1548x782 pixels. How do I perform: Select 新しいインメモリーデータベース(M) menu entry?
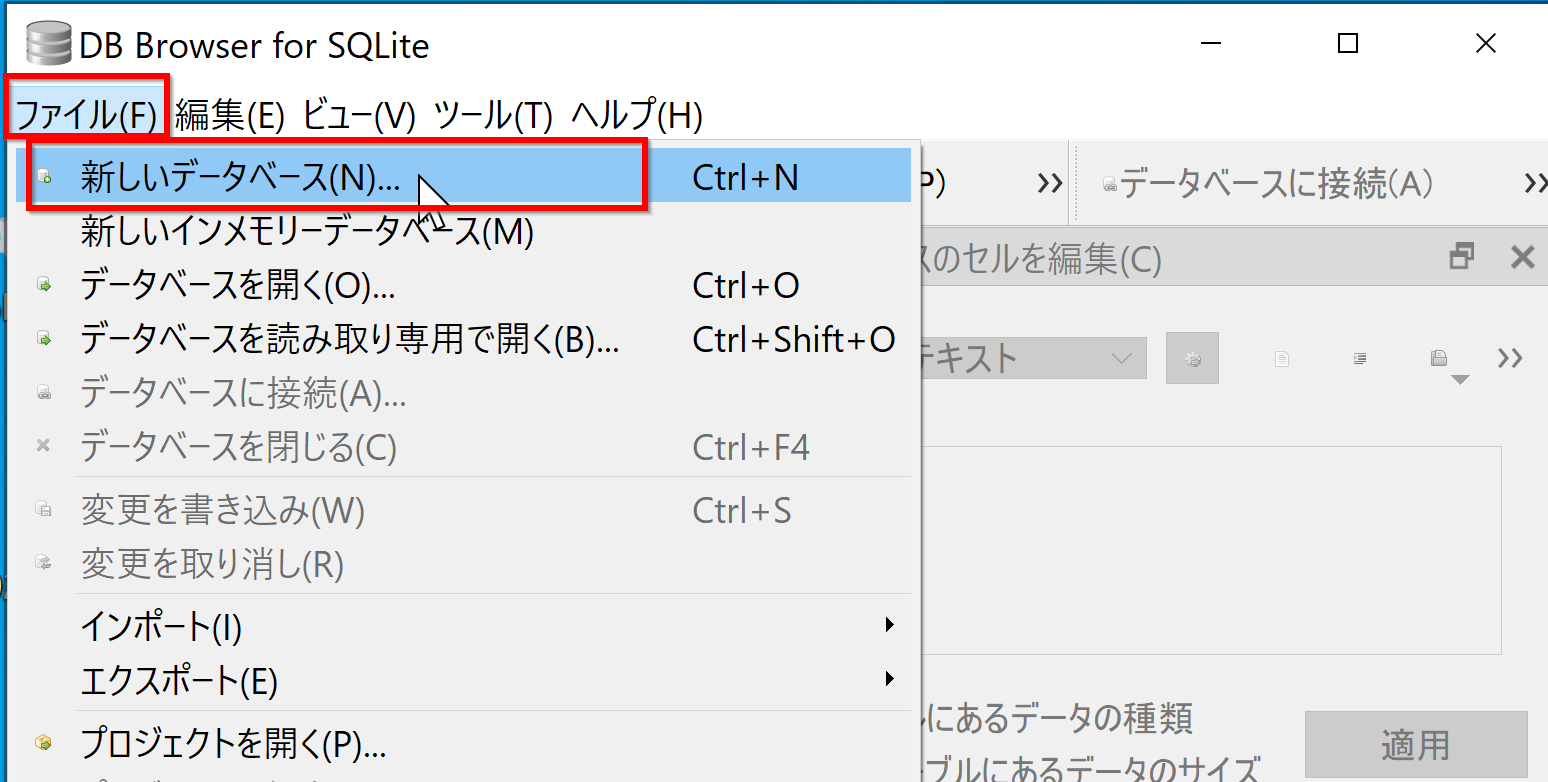point(465,232)
